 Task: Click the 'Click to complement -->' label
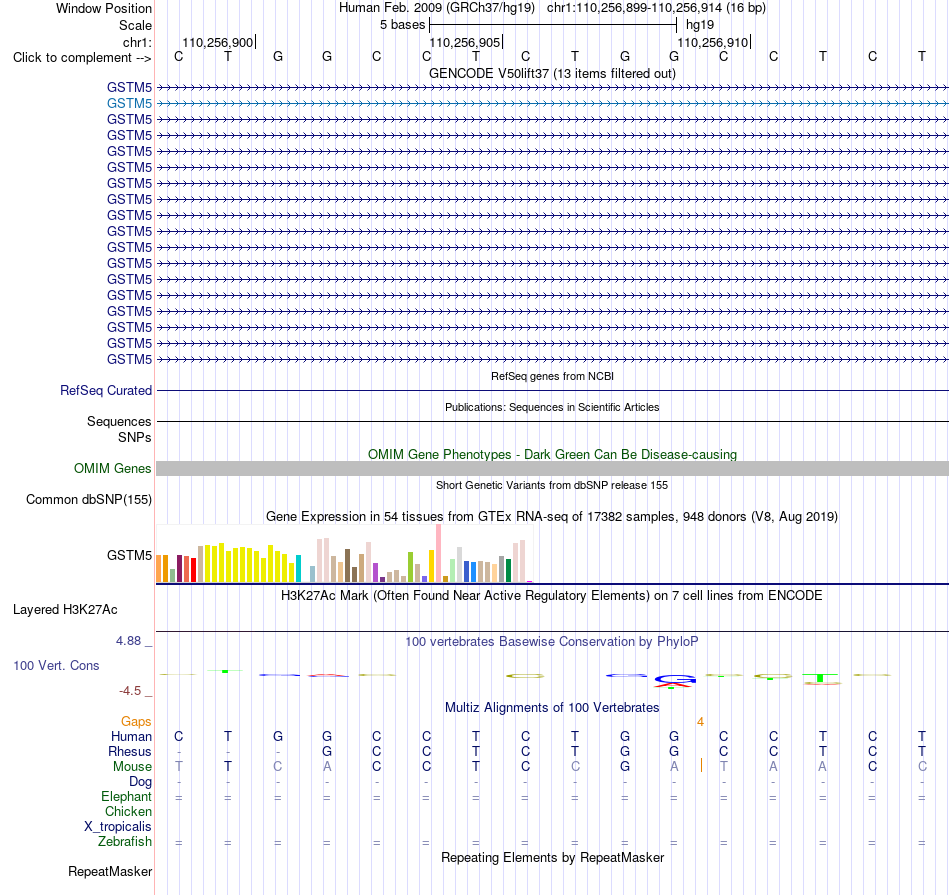tap(82, 58)
